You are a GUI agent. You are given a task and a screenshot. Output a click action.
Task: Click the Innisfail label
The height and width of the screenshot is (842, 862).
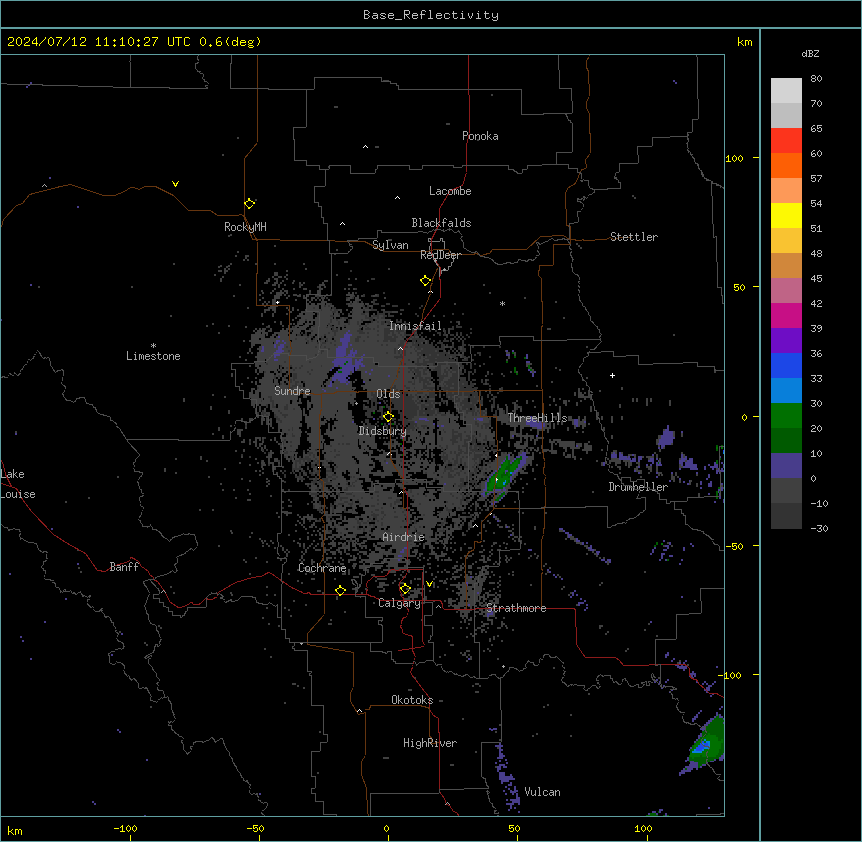click(x=415, y=326)
